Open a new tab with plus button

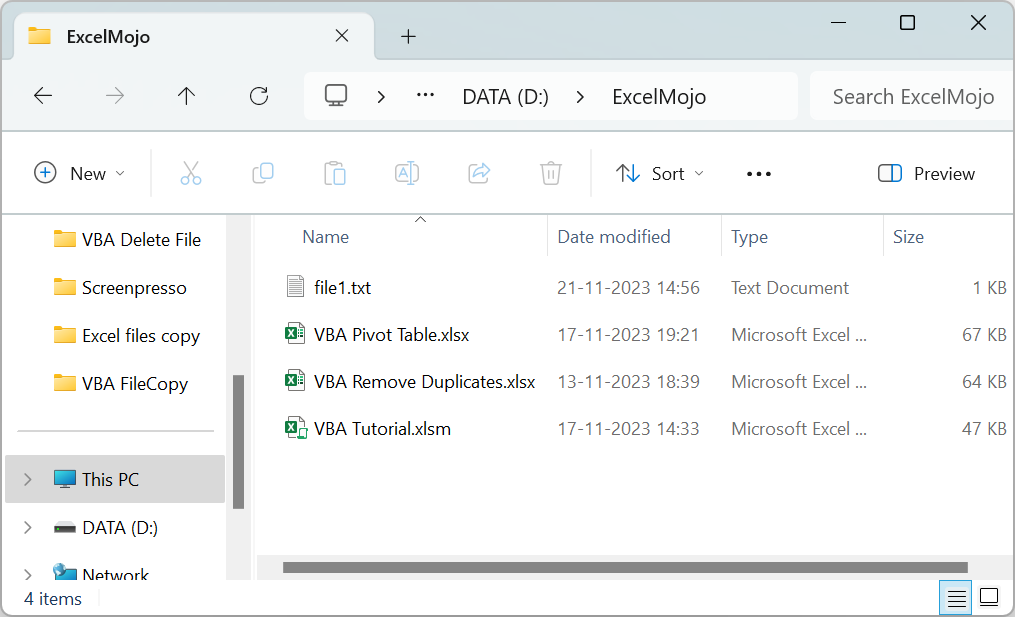coord(408,36)
